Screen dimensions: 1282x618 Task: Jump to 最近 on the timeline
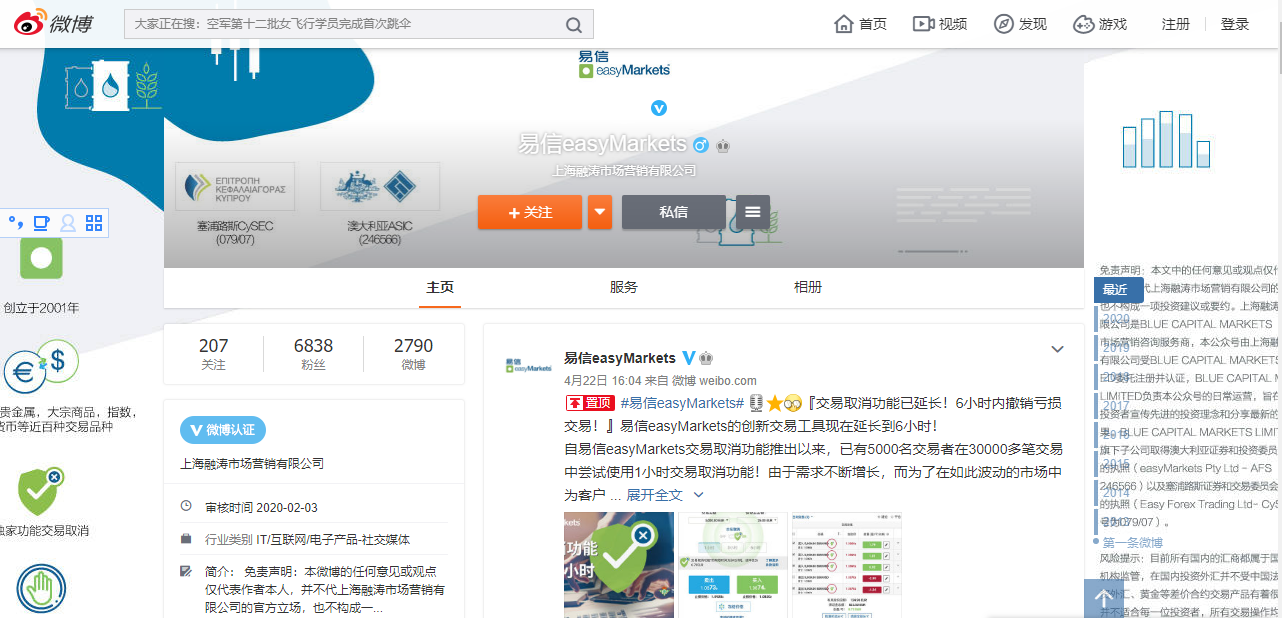tap(1118, 290)
